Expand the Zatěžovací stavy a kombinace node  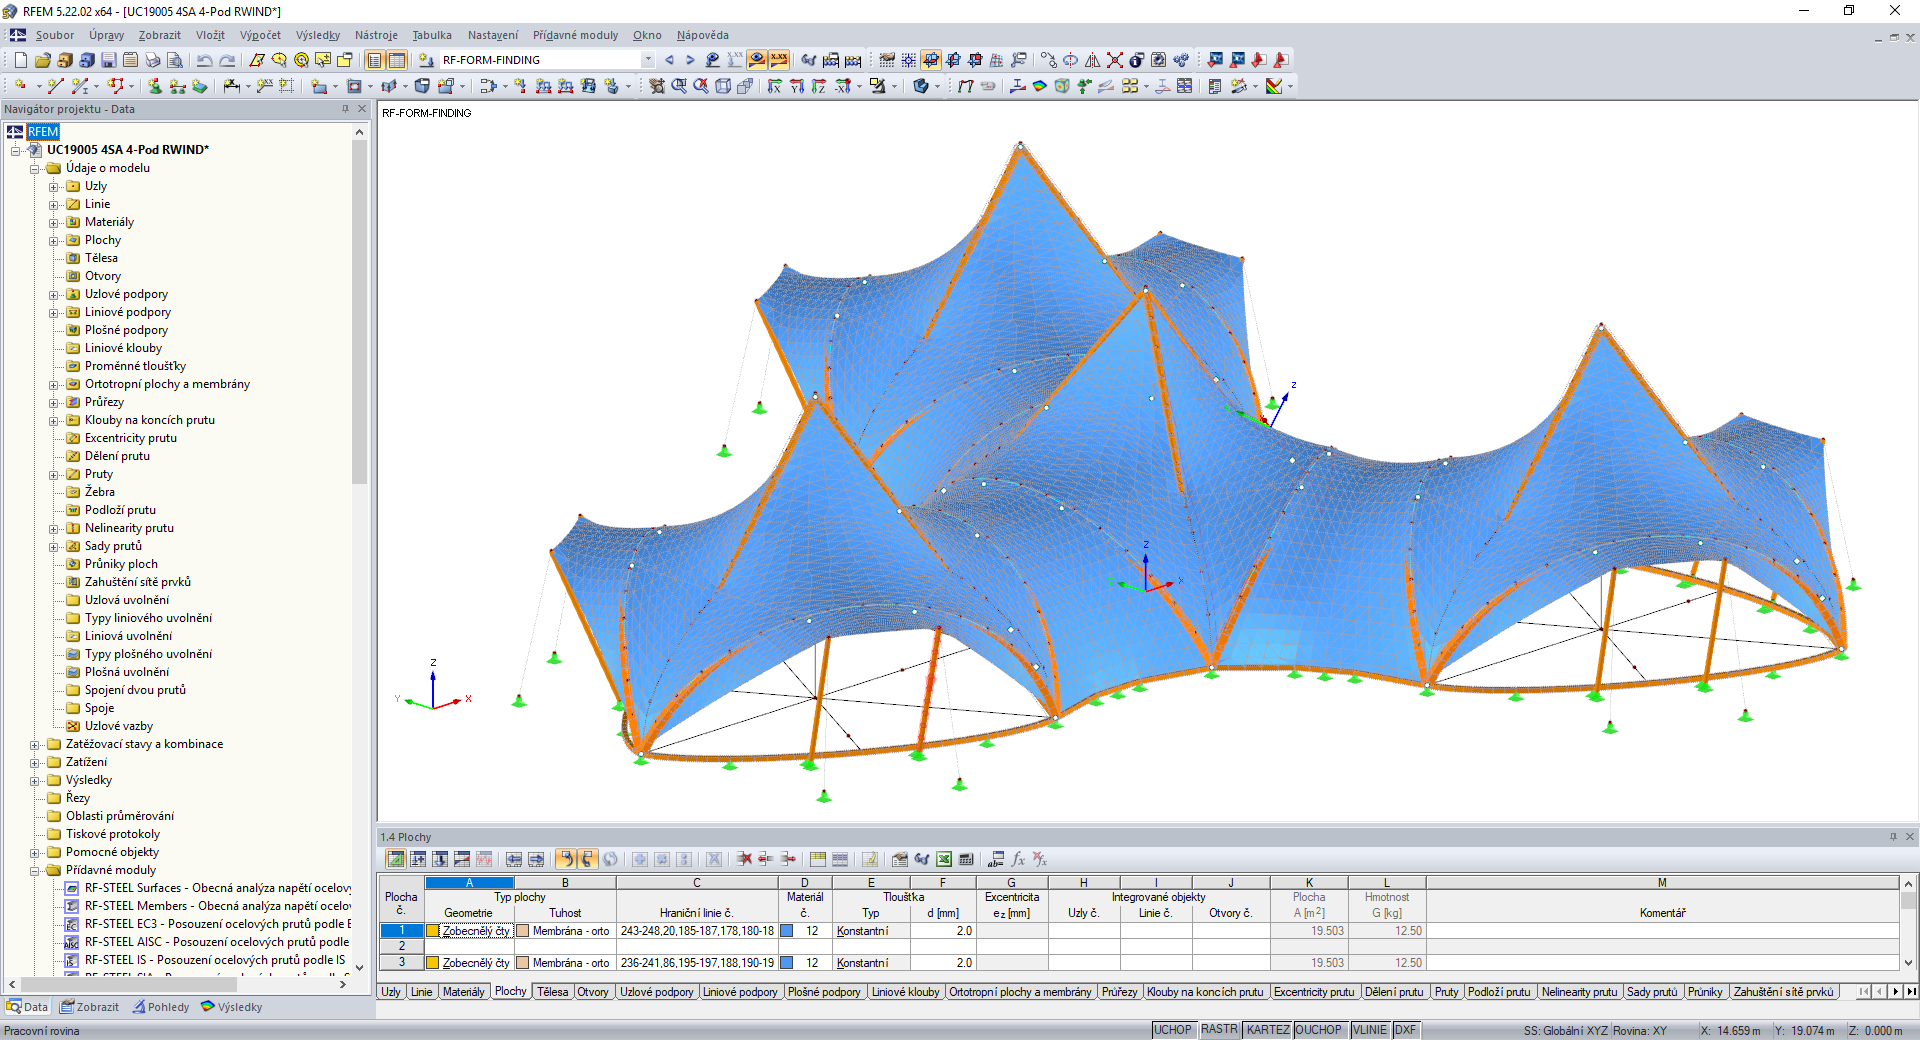pyautogui.click(x=35, y=744)
